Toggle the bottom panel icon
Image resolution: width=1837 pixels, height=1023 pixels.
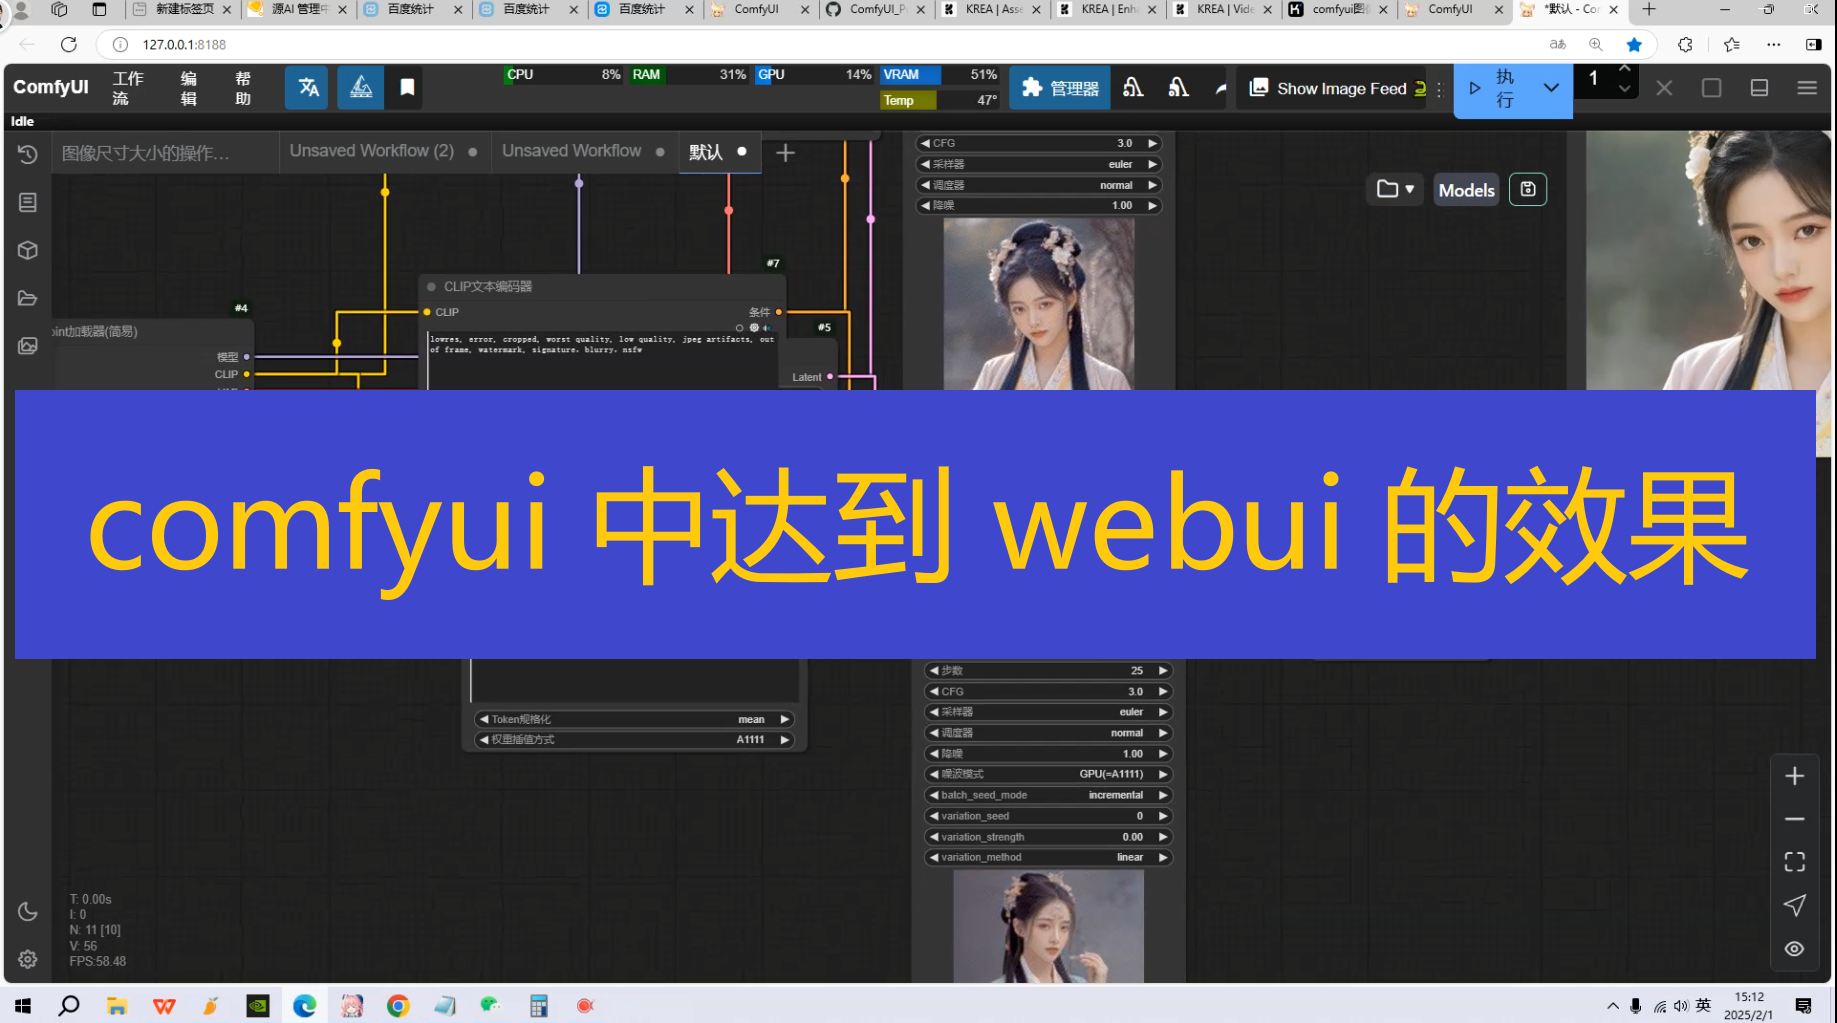(1759, 88)
